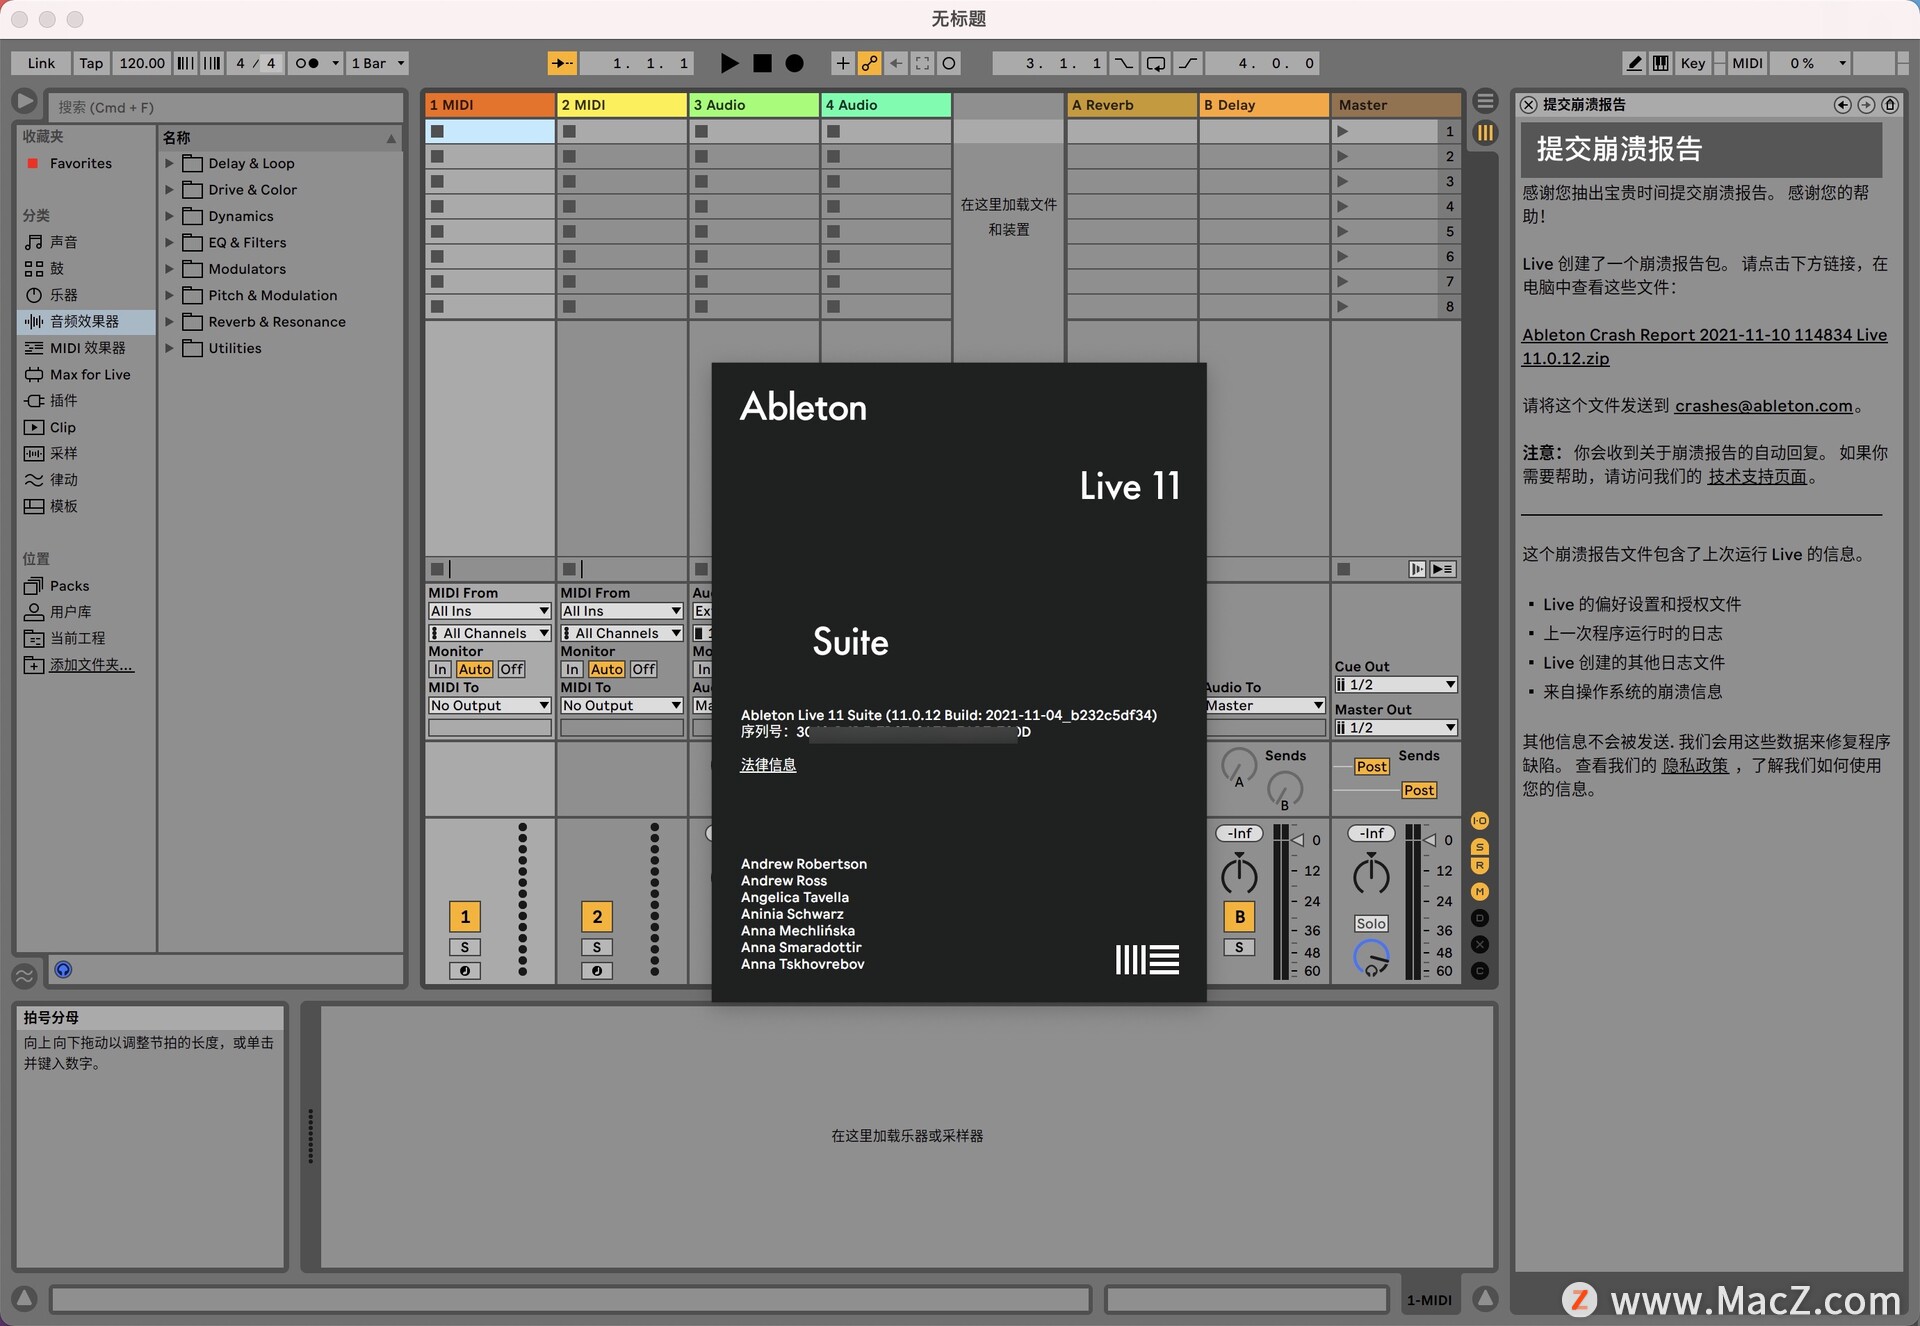Click the tempo field 120.00
1920x1326 pixels.
pos(142,63)
